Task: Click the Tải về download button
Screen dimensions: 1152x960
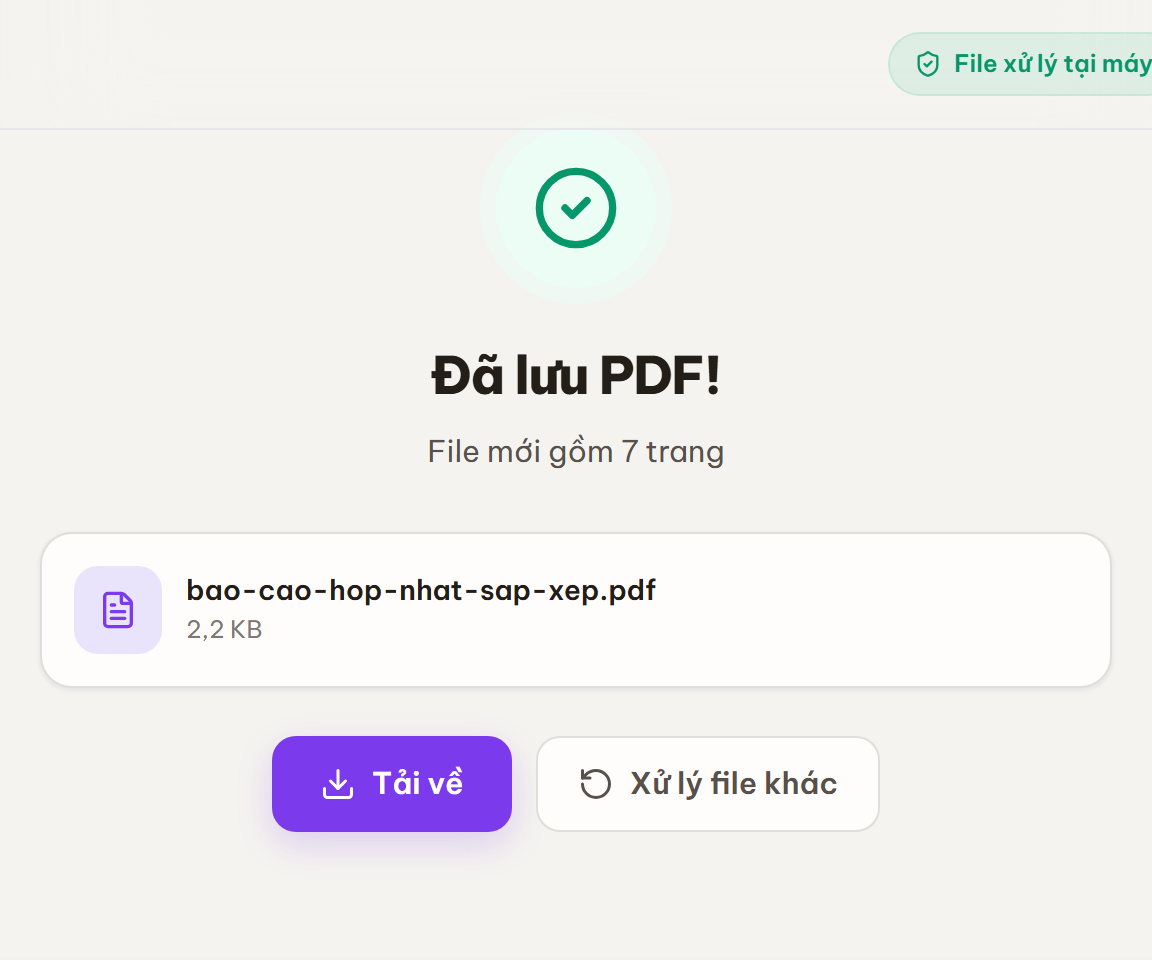Action: (392, 784)
